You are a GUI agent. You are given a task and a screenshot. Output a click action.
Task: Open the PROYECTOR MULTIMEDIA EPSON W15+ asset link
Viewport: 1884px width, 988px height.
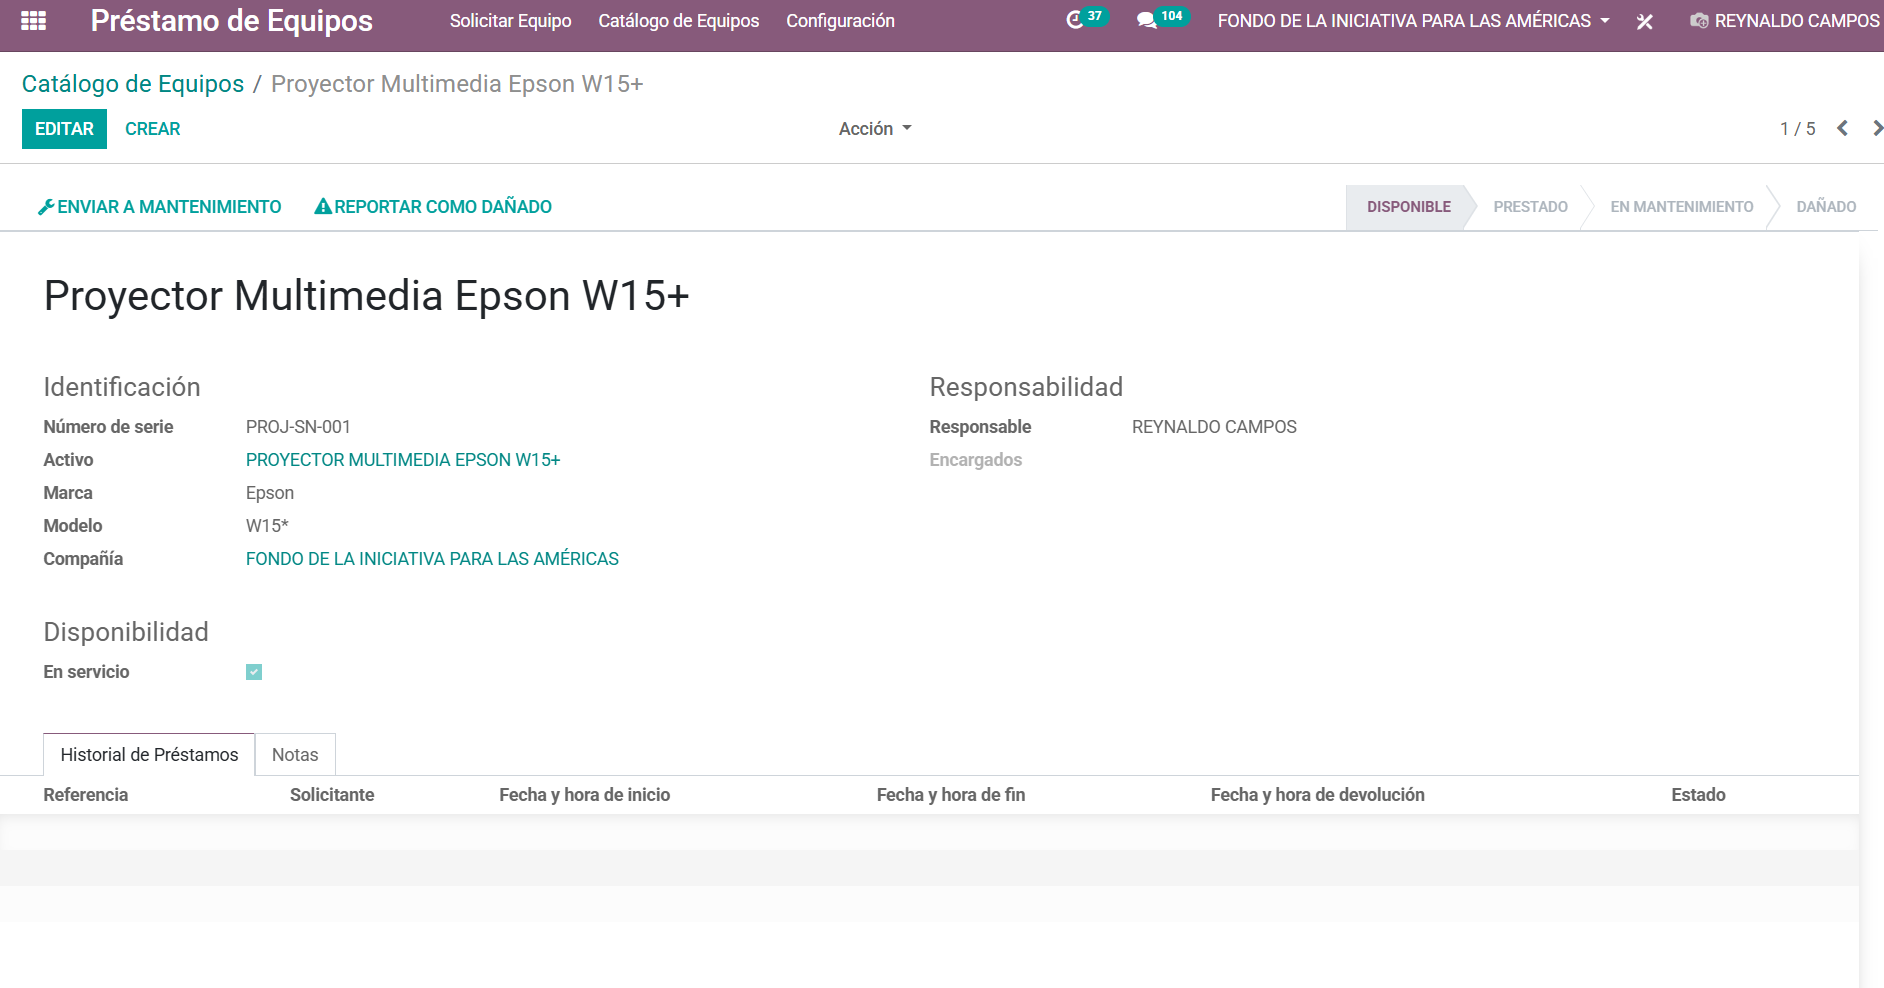pos(403,460)
